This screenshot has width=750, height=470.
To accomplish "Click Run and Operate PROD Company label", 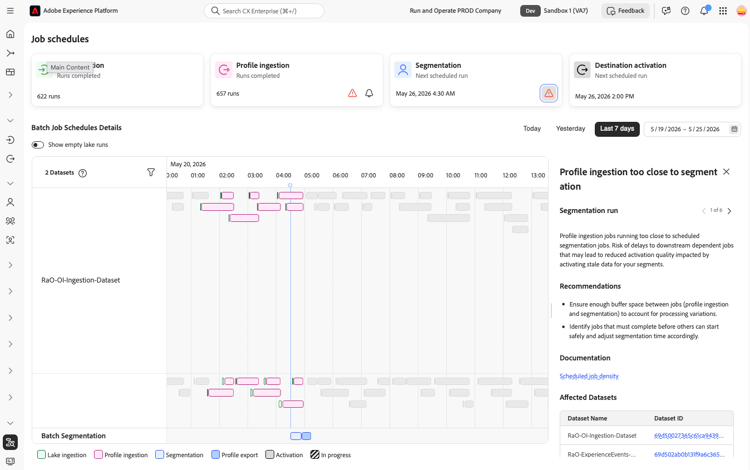I will tap(455, 11).
